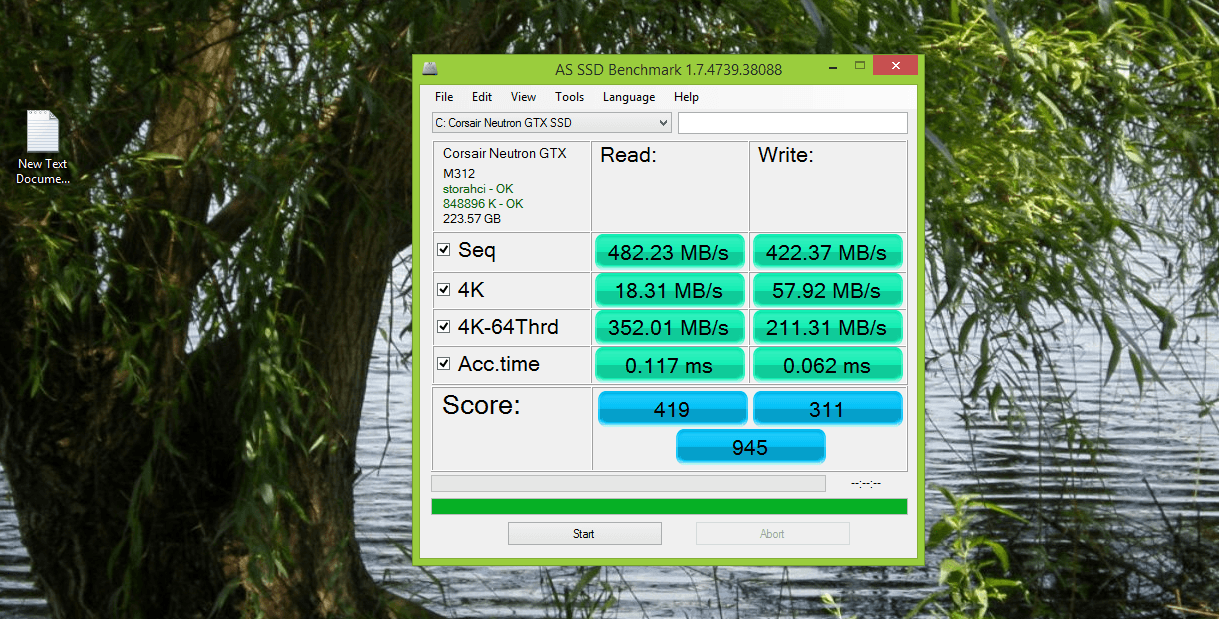The width and height of the screenshot is (1219, 619).
Task: Open the drive selection dropdown
Action: 551,123
